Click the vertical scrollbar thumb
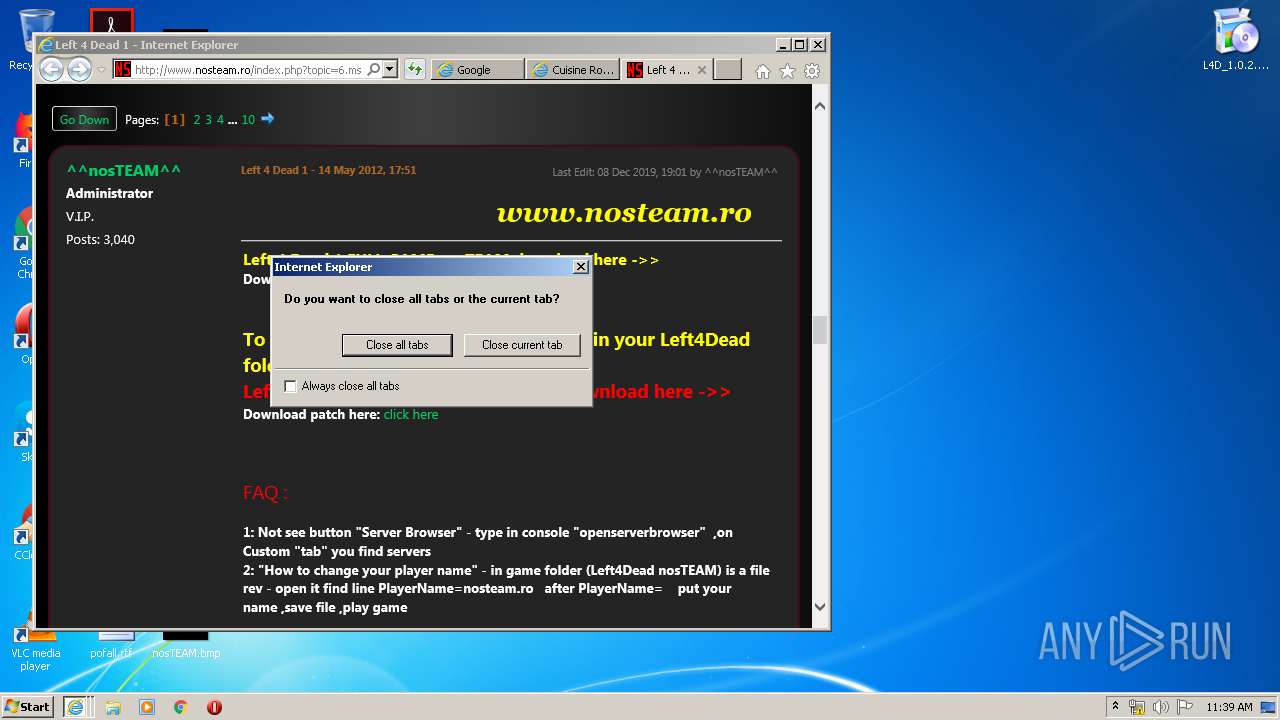Image resolution: width=1280 pixels, height=720 pixels. [820, 330]
